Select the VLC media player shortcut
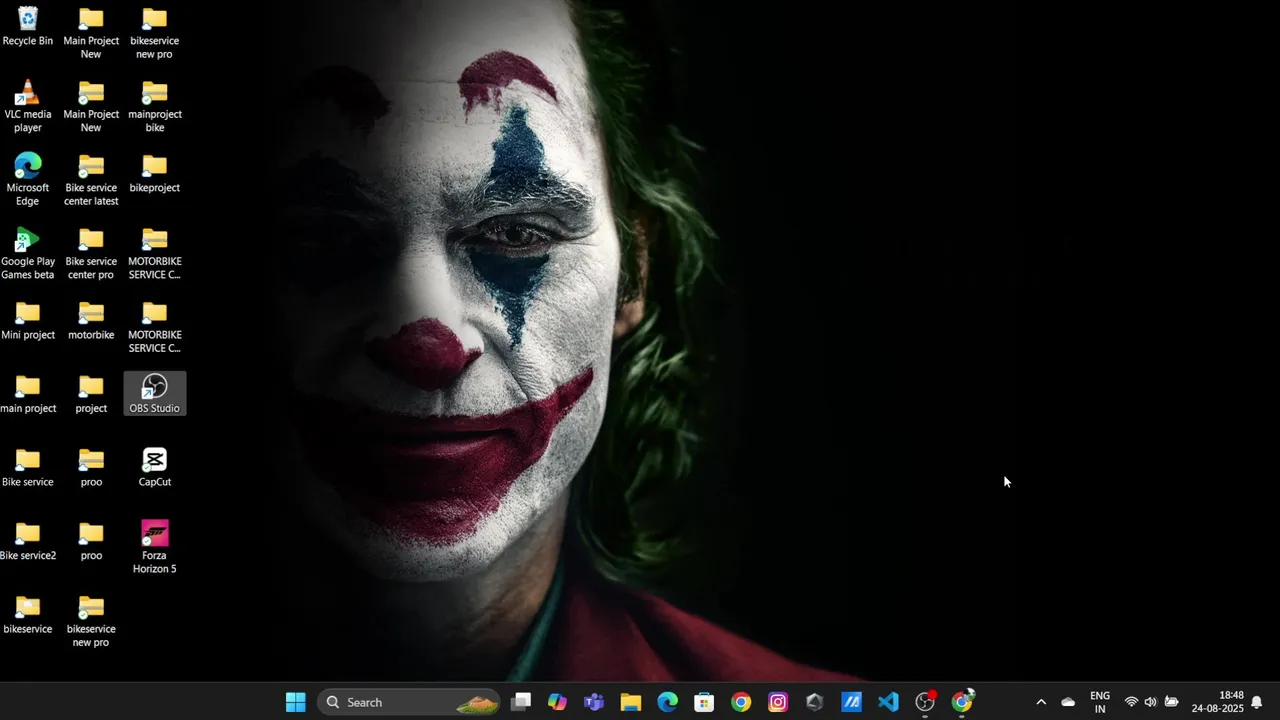 pos(28,106)
